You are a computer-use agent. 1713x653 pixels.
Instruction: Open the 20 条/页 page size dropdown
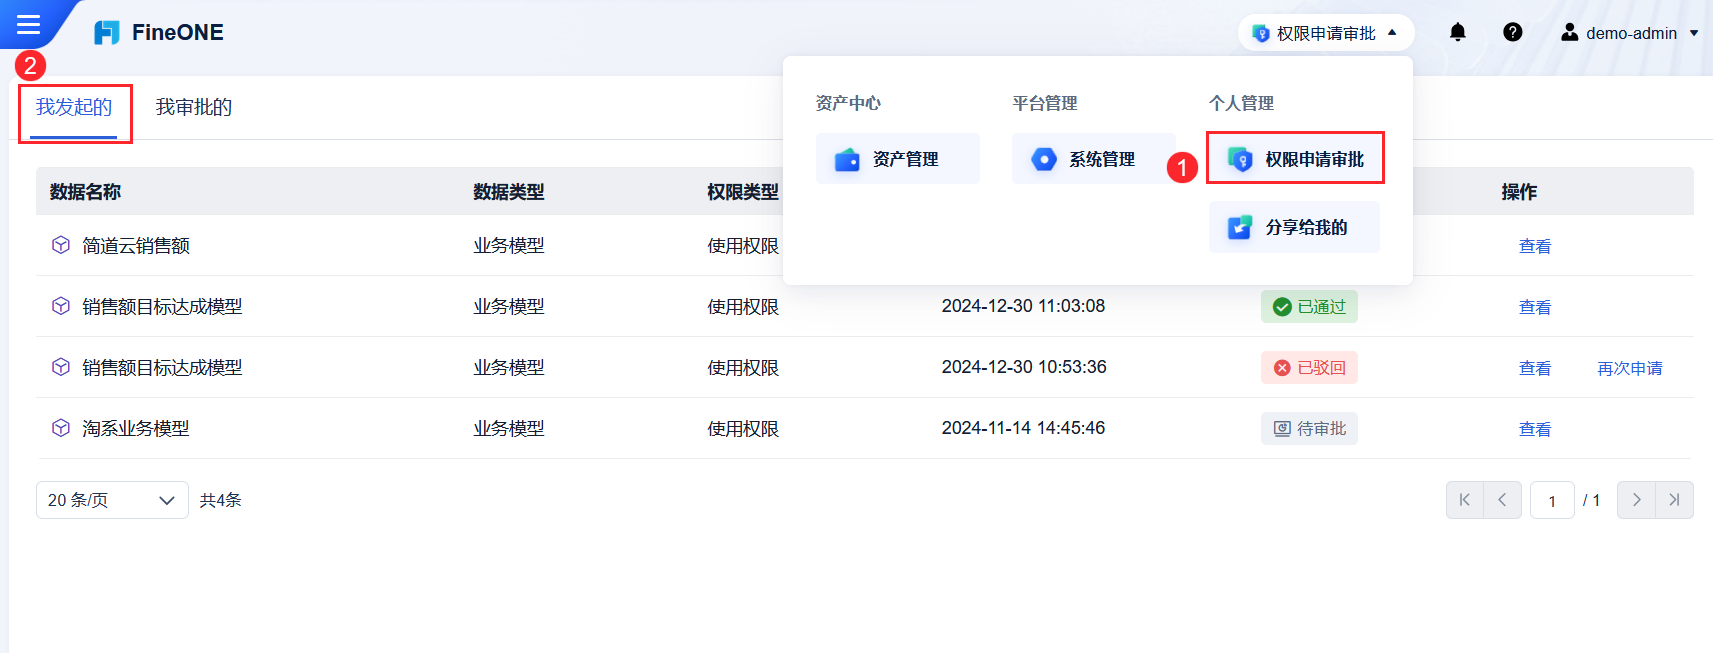pos(112,500)
